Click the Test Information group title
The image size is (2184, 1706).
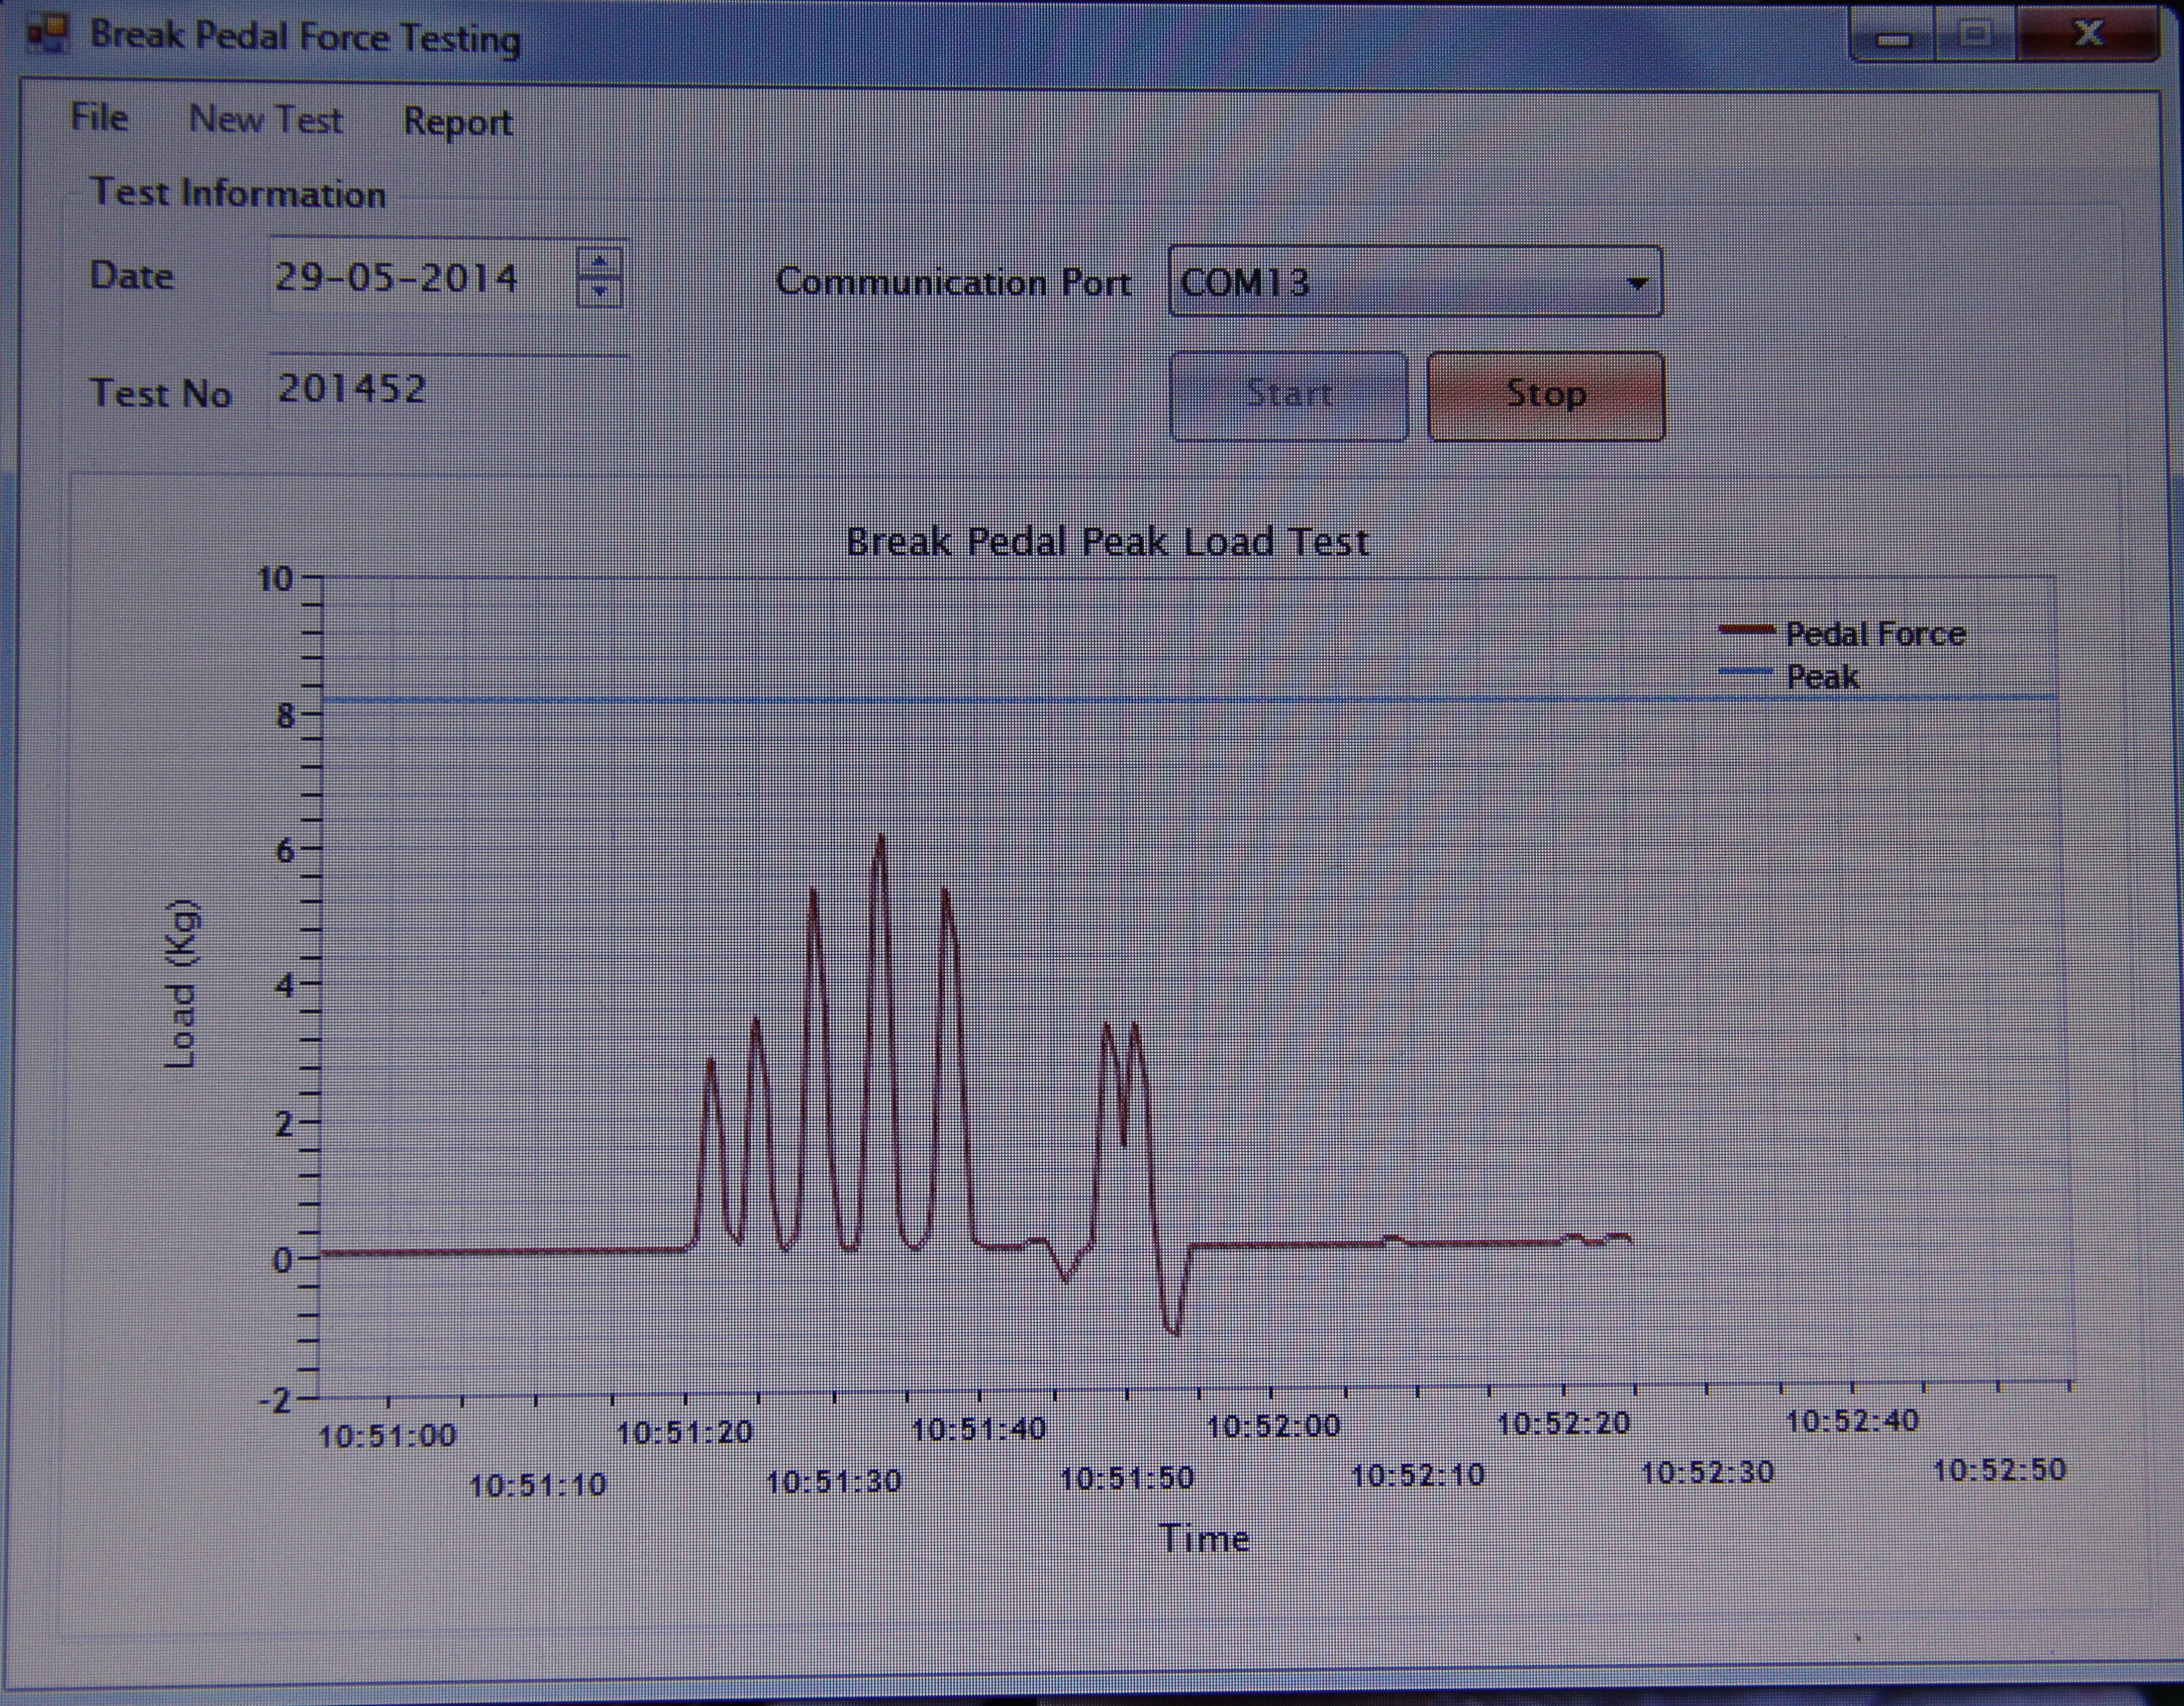(238, 193)
